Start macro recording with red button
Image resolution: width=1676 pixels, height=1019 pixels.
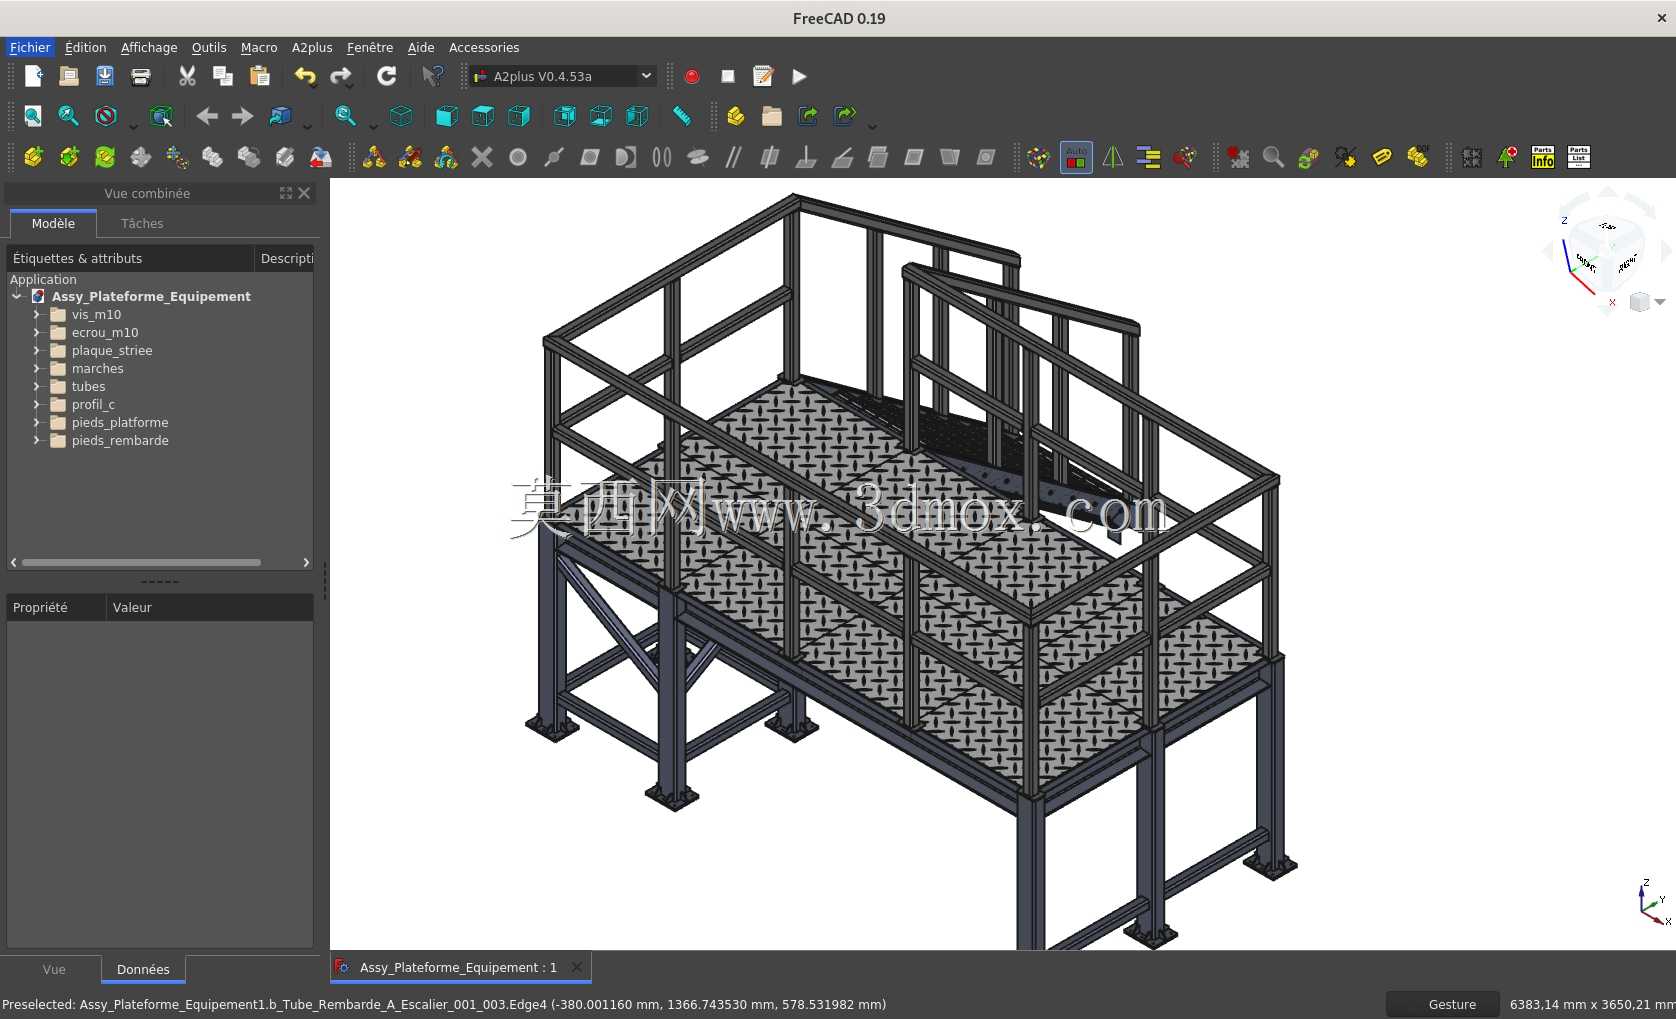[x=692, y=76]
